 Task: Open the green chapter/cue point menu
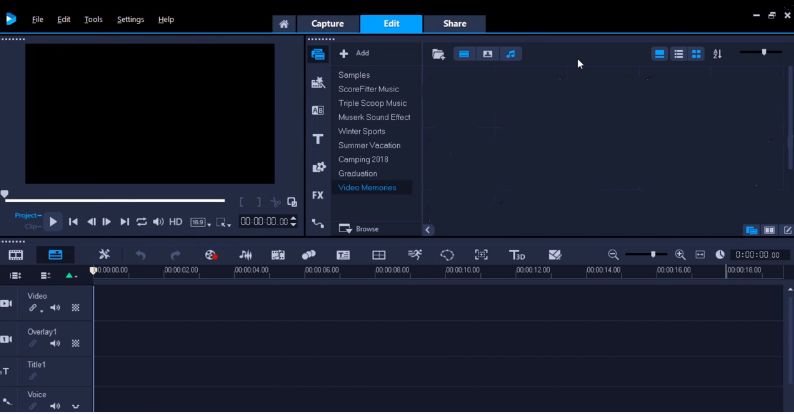(71, 276)
